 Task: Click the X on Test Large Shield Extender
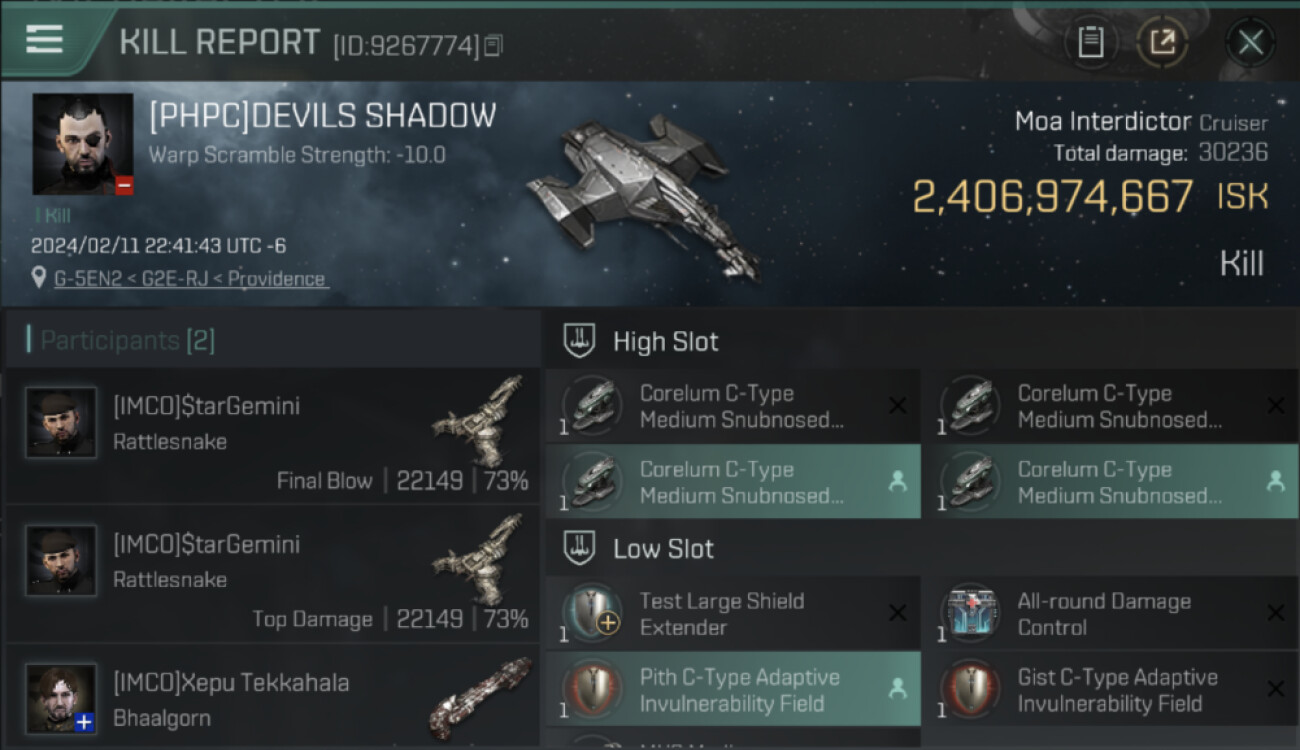tap(898, 613)
